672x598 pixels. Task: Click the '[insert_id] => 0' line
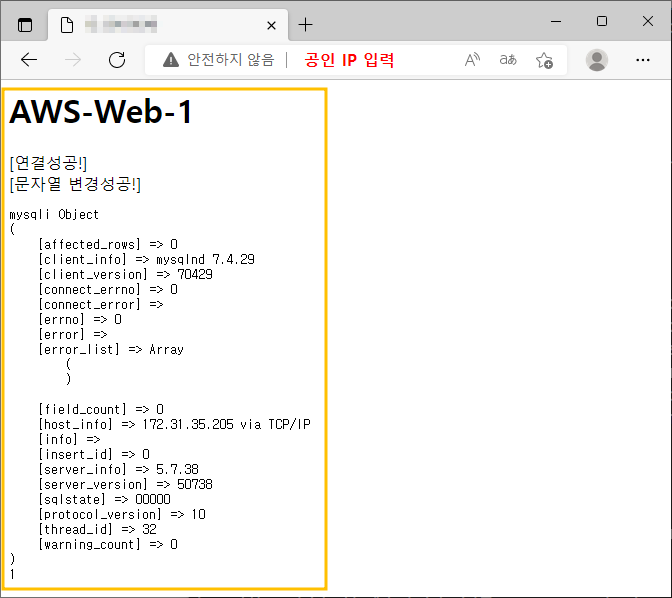(x=94, y=454)
